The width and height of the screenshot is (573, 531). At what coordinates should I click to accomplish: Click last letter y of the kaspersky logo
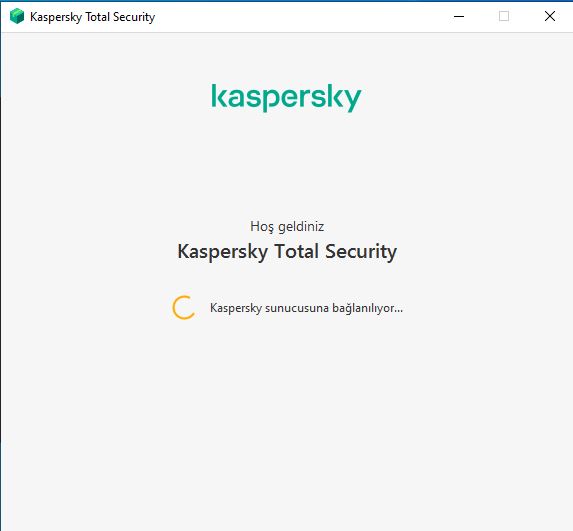tap(352, 100)
